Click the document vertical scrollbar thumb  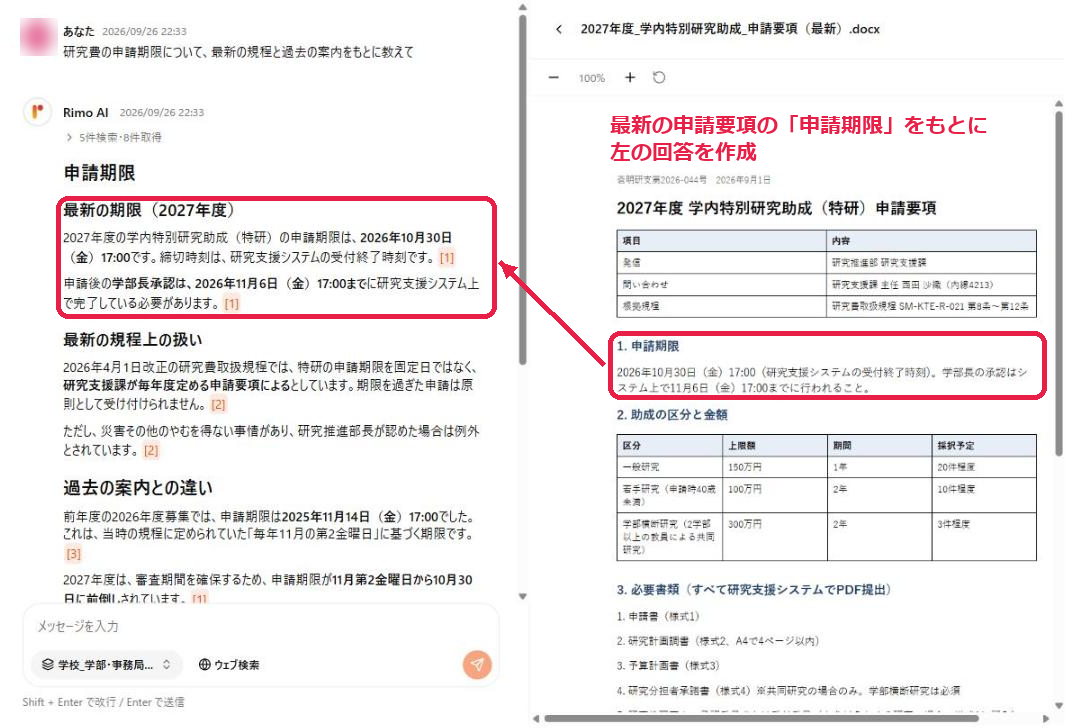(x=1059, y=282)
